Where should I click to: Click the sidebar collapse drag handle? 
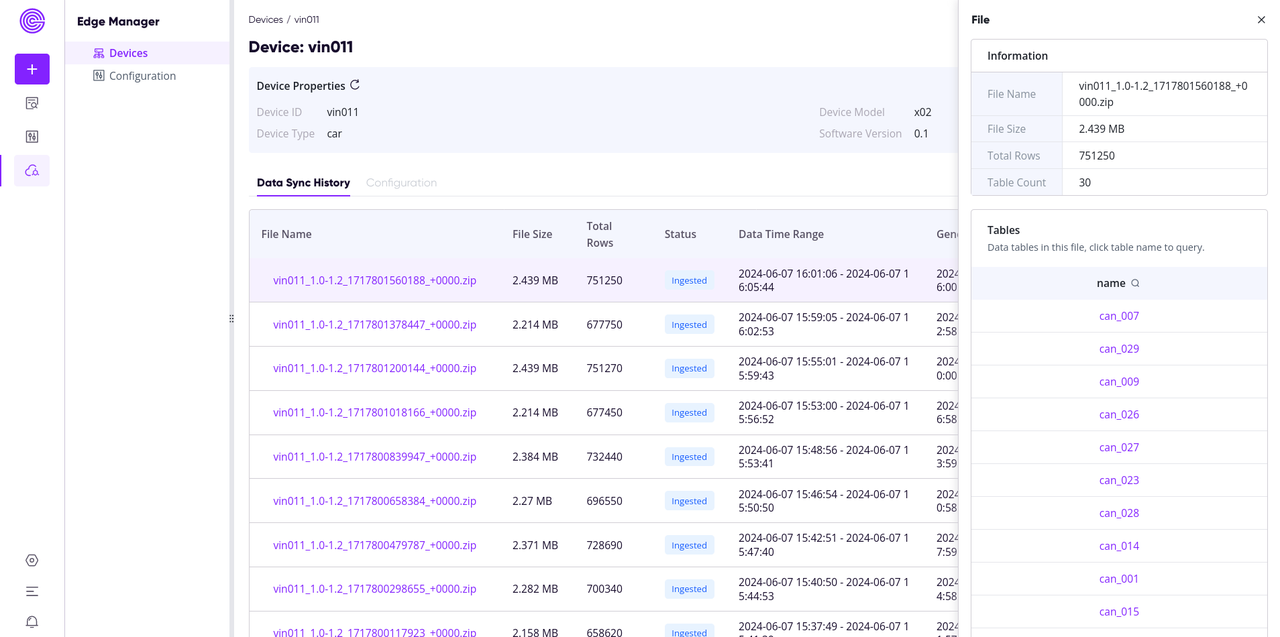pyautogui.click(x=231, y=319)
